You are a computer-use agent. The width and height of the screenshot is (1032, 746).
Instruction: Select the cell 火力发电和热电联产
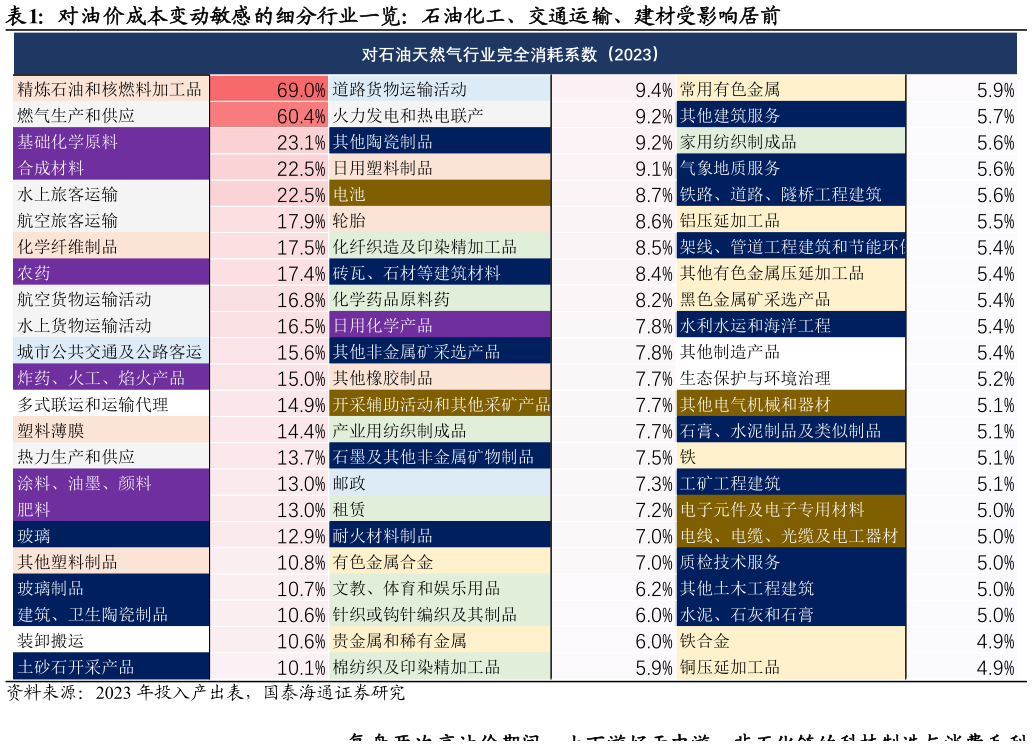440,116
